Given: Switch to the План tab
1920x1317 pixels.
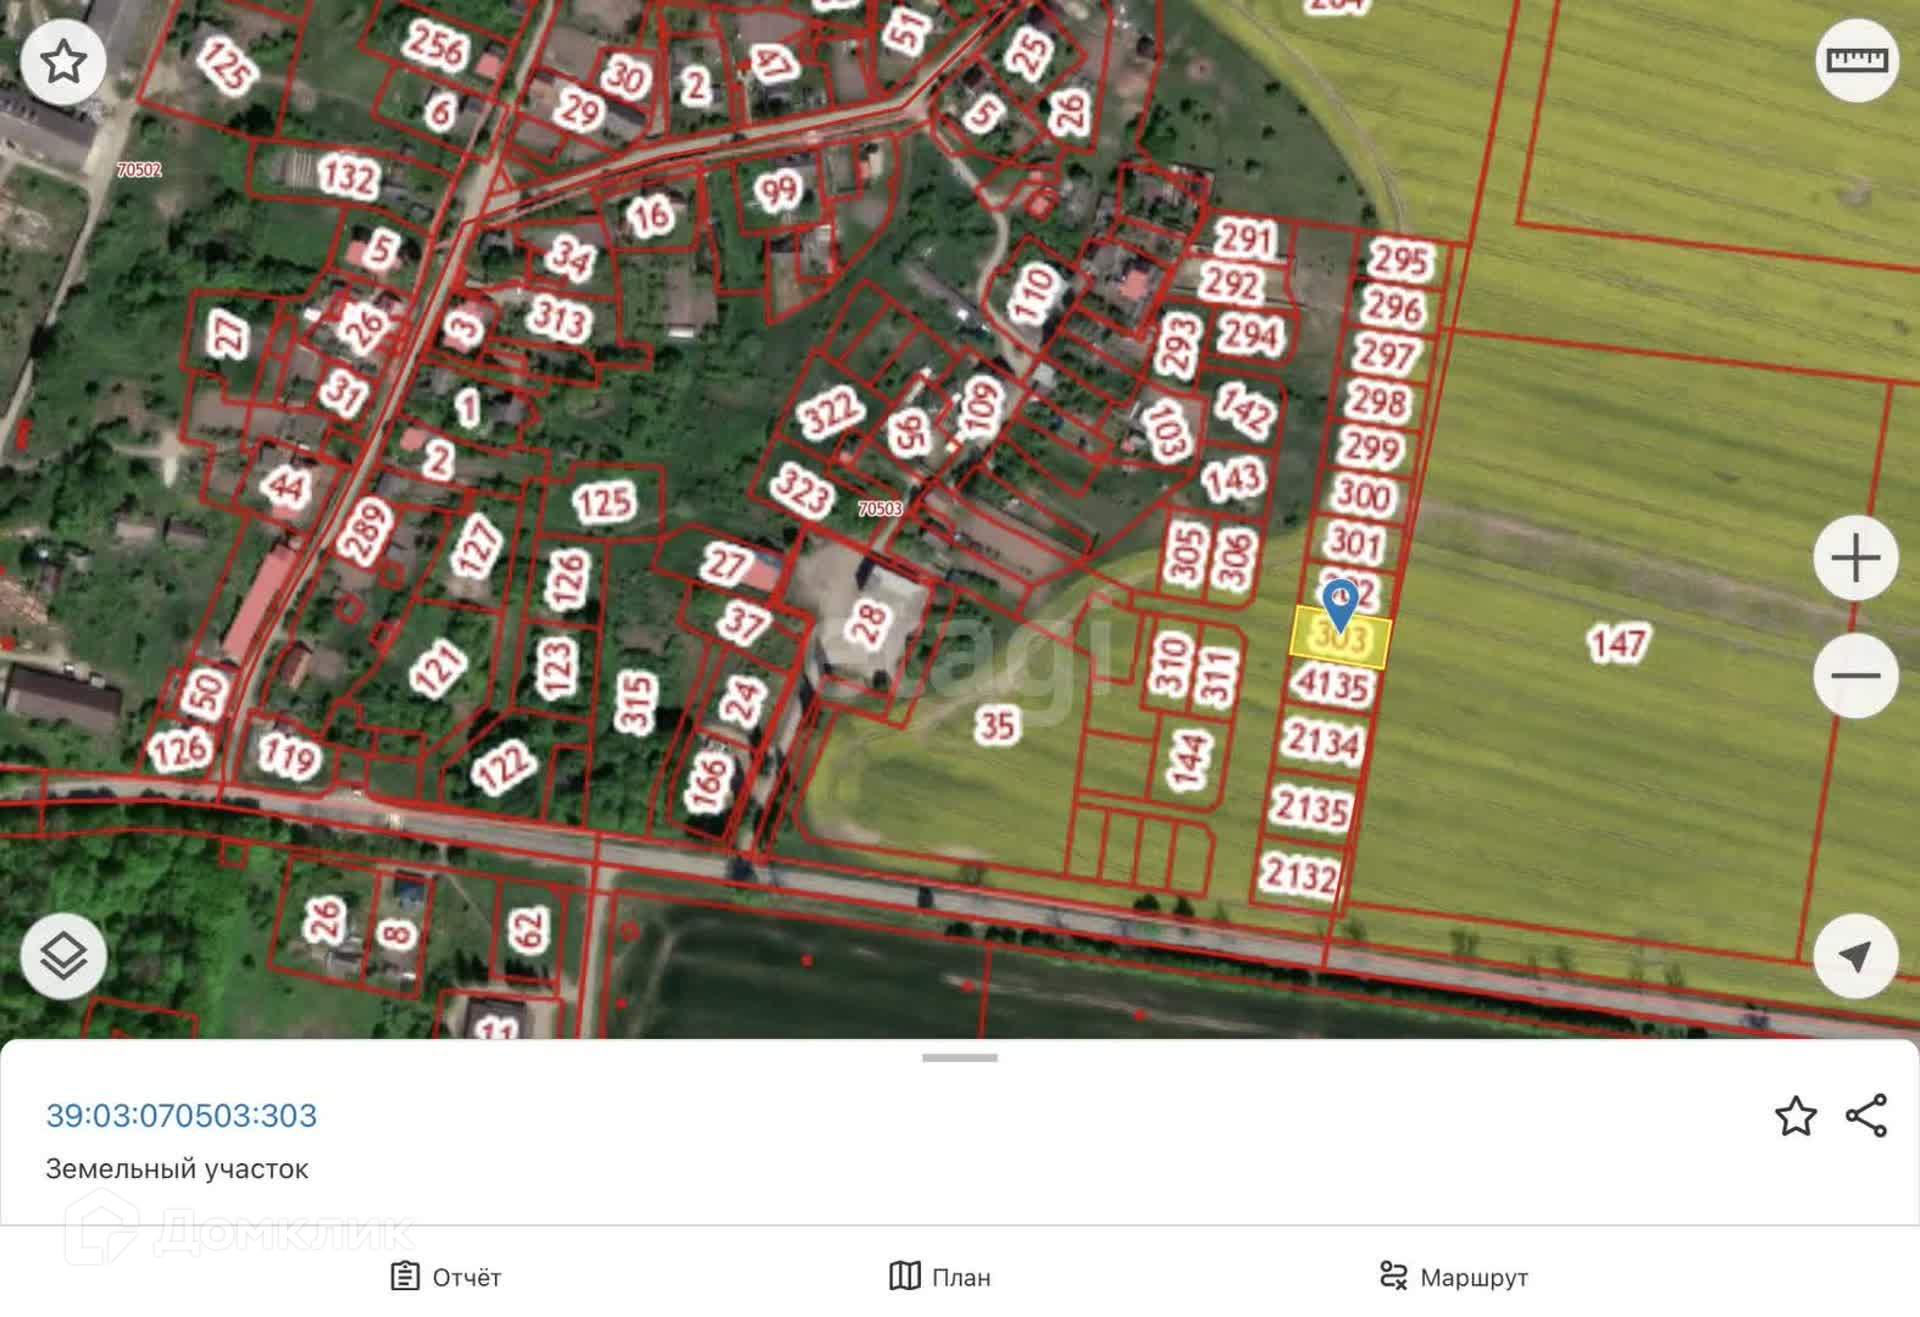Looking at the screenshot, I should pyautogui.click(x=940, y=1277).
